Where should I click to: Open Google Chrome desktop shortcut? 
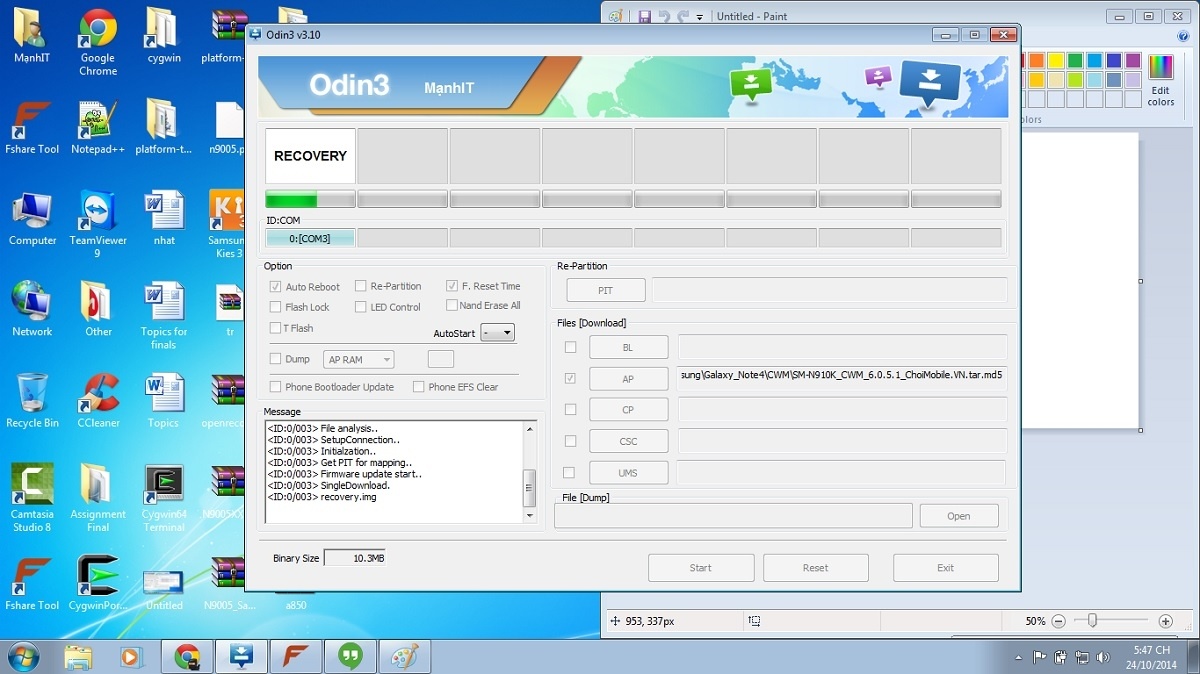pyautogui.click(x=98, y=42)
